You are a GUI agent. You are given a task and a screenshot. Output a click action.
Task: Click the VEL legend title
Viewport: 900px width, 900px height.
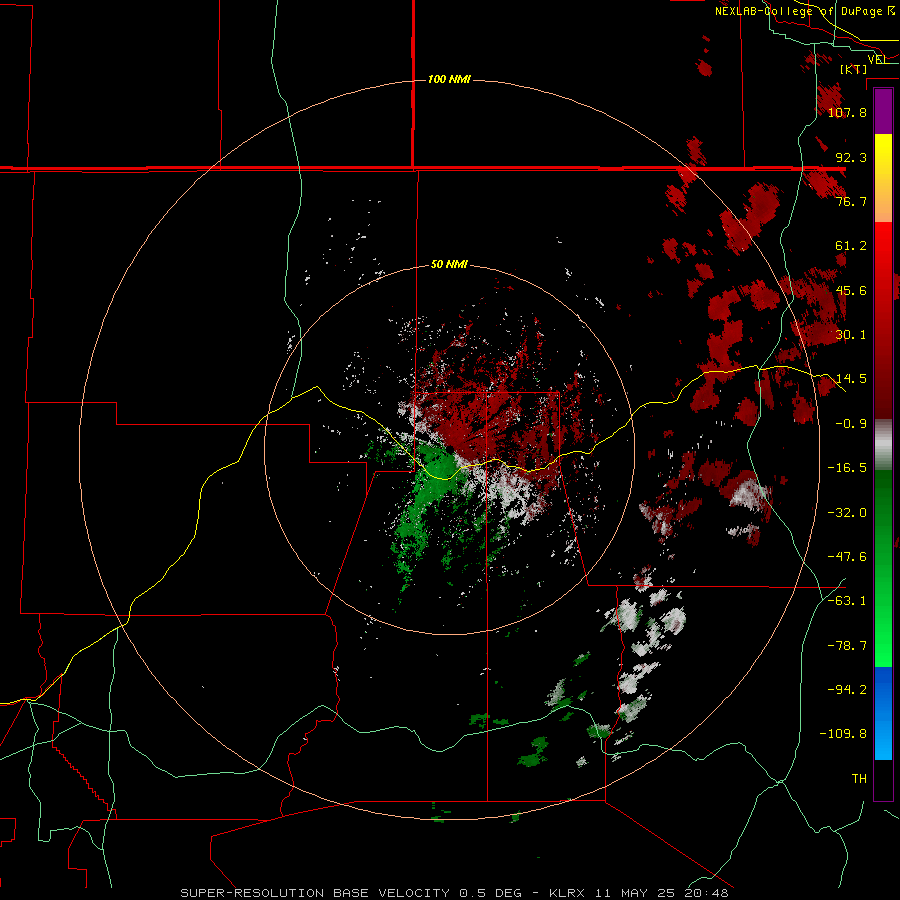tap(877, 59)
